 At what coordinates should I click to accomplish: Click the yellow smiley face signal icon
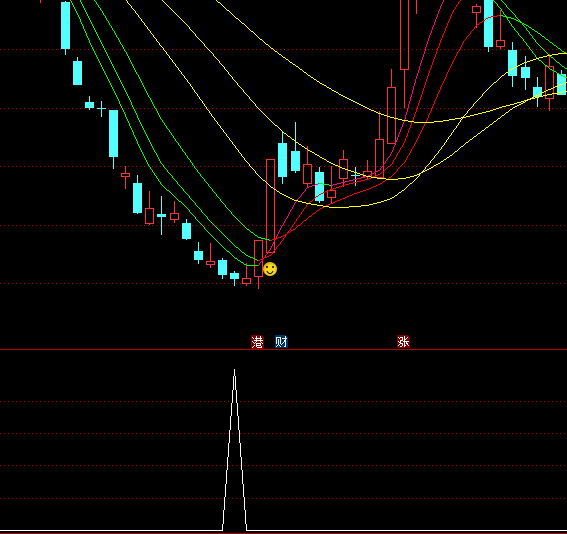(270, 269)
